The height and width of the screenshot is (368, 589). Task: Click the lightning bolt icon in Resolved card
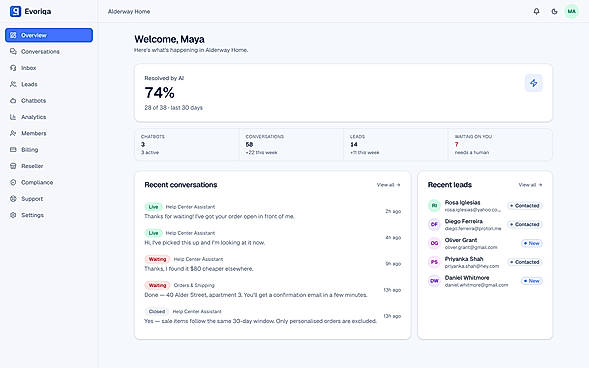533,83
